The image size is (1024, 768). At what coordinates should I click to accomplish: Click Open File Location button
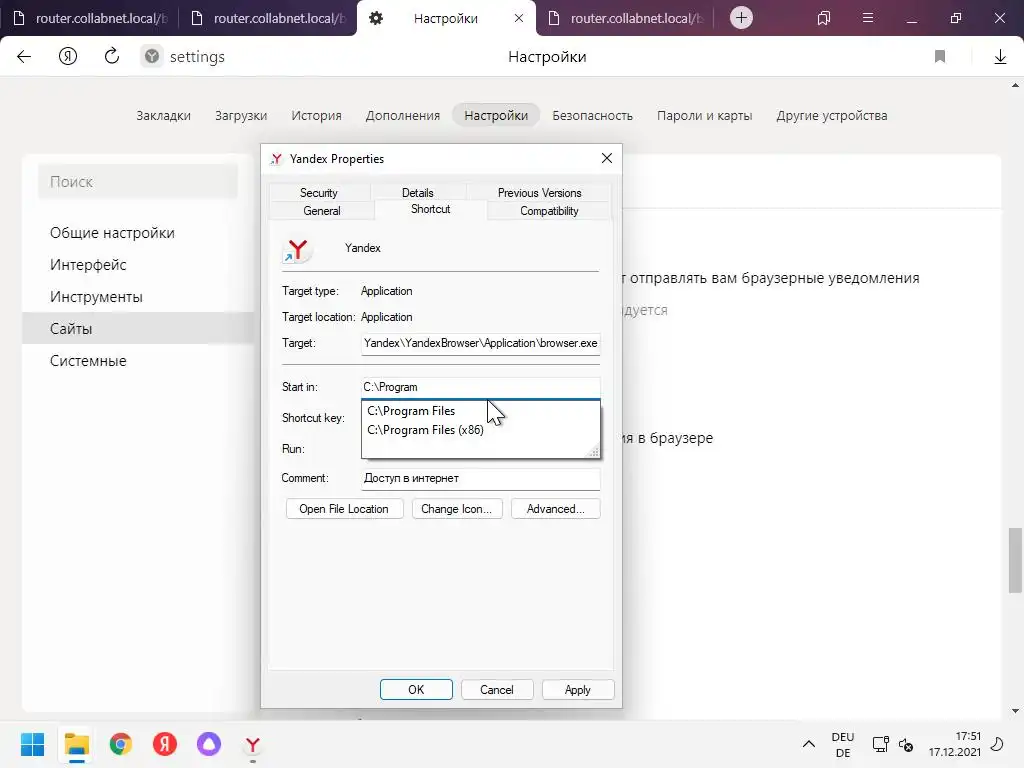click(x=344, y=509)
